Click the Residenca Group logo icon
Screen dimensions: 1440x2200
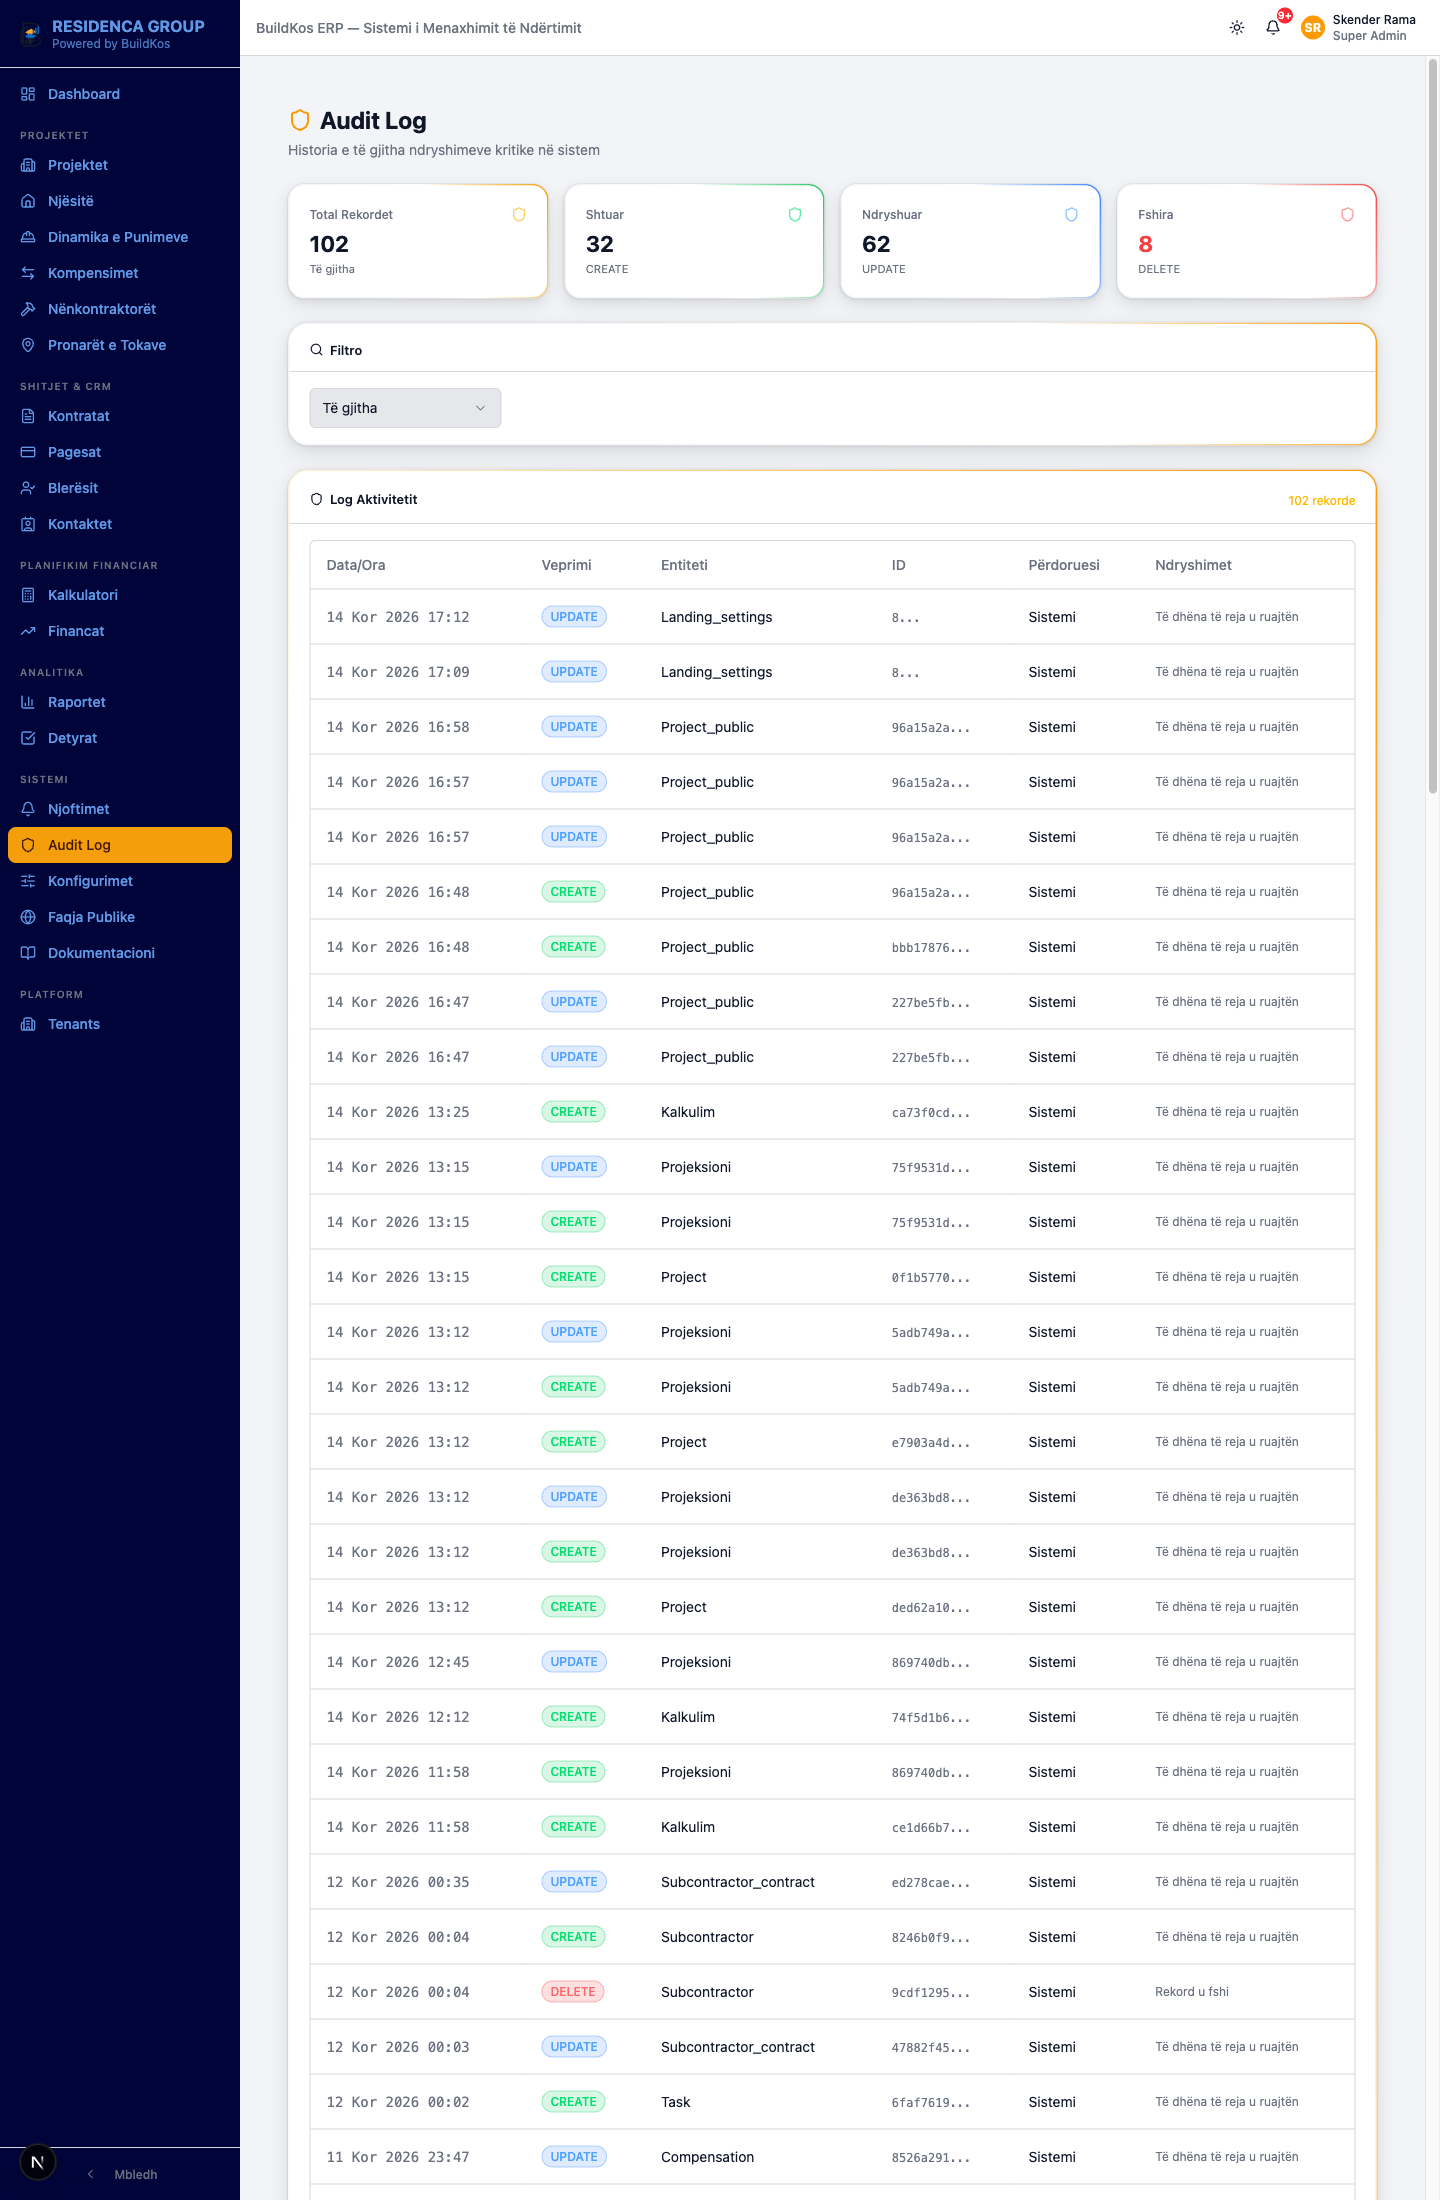pos(32,33)
